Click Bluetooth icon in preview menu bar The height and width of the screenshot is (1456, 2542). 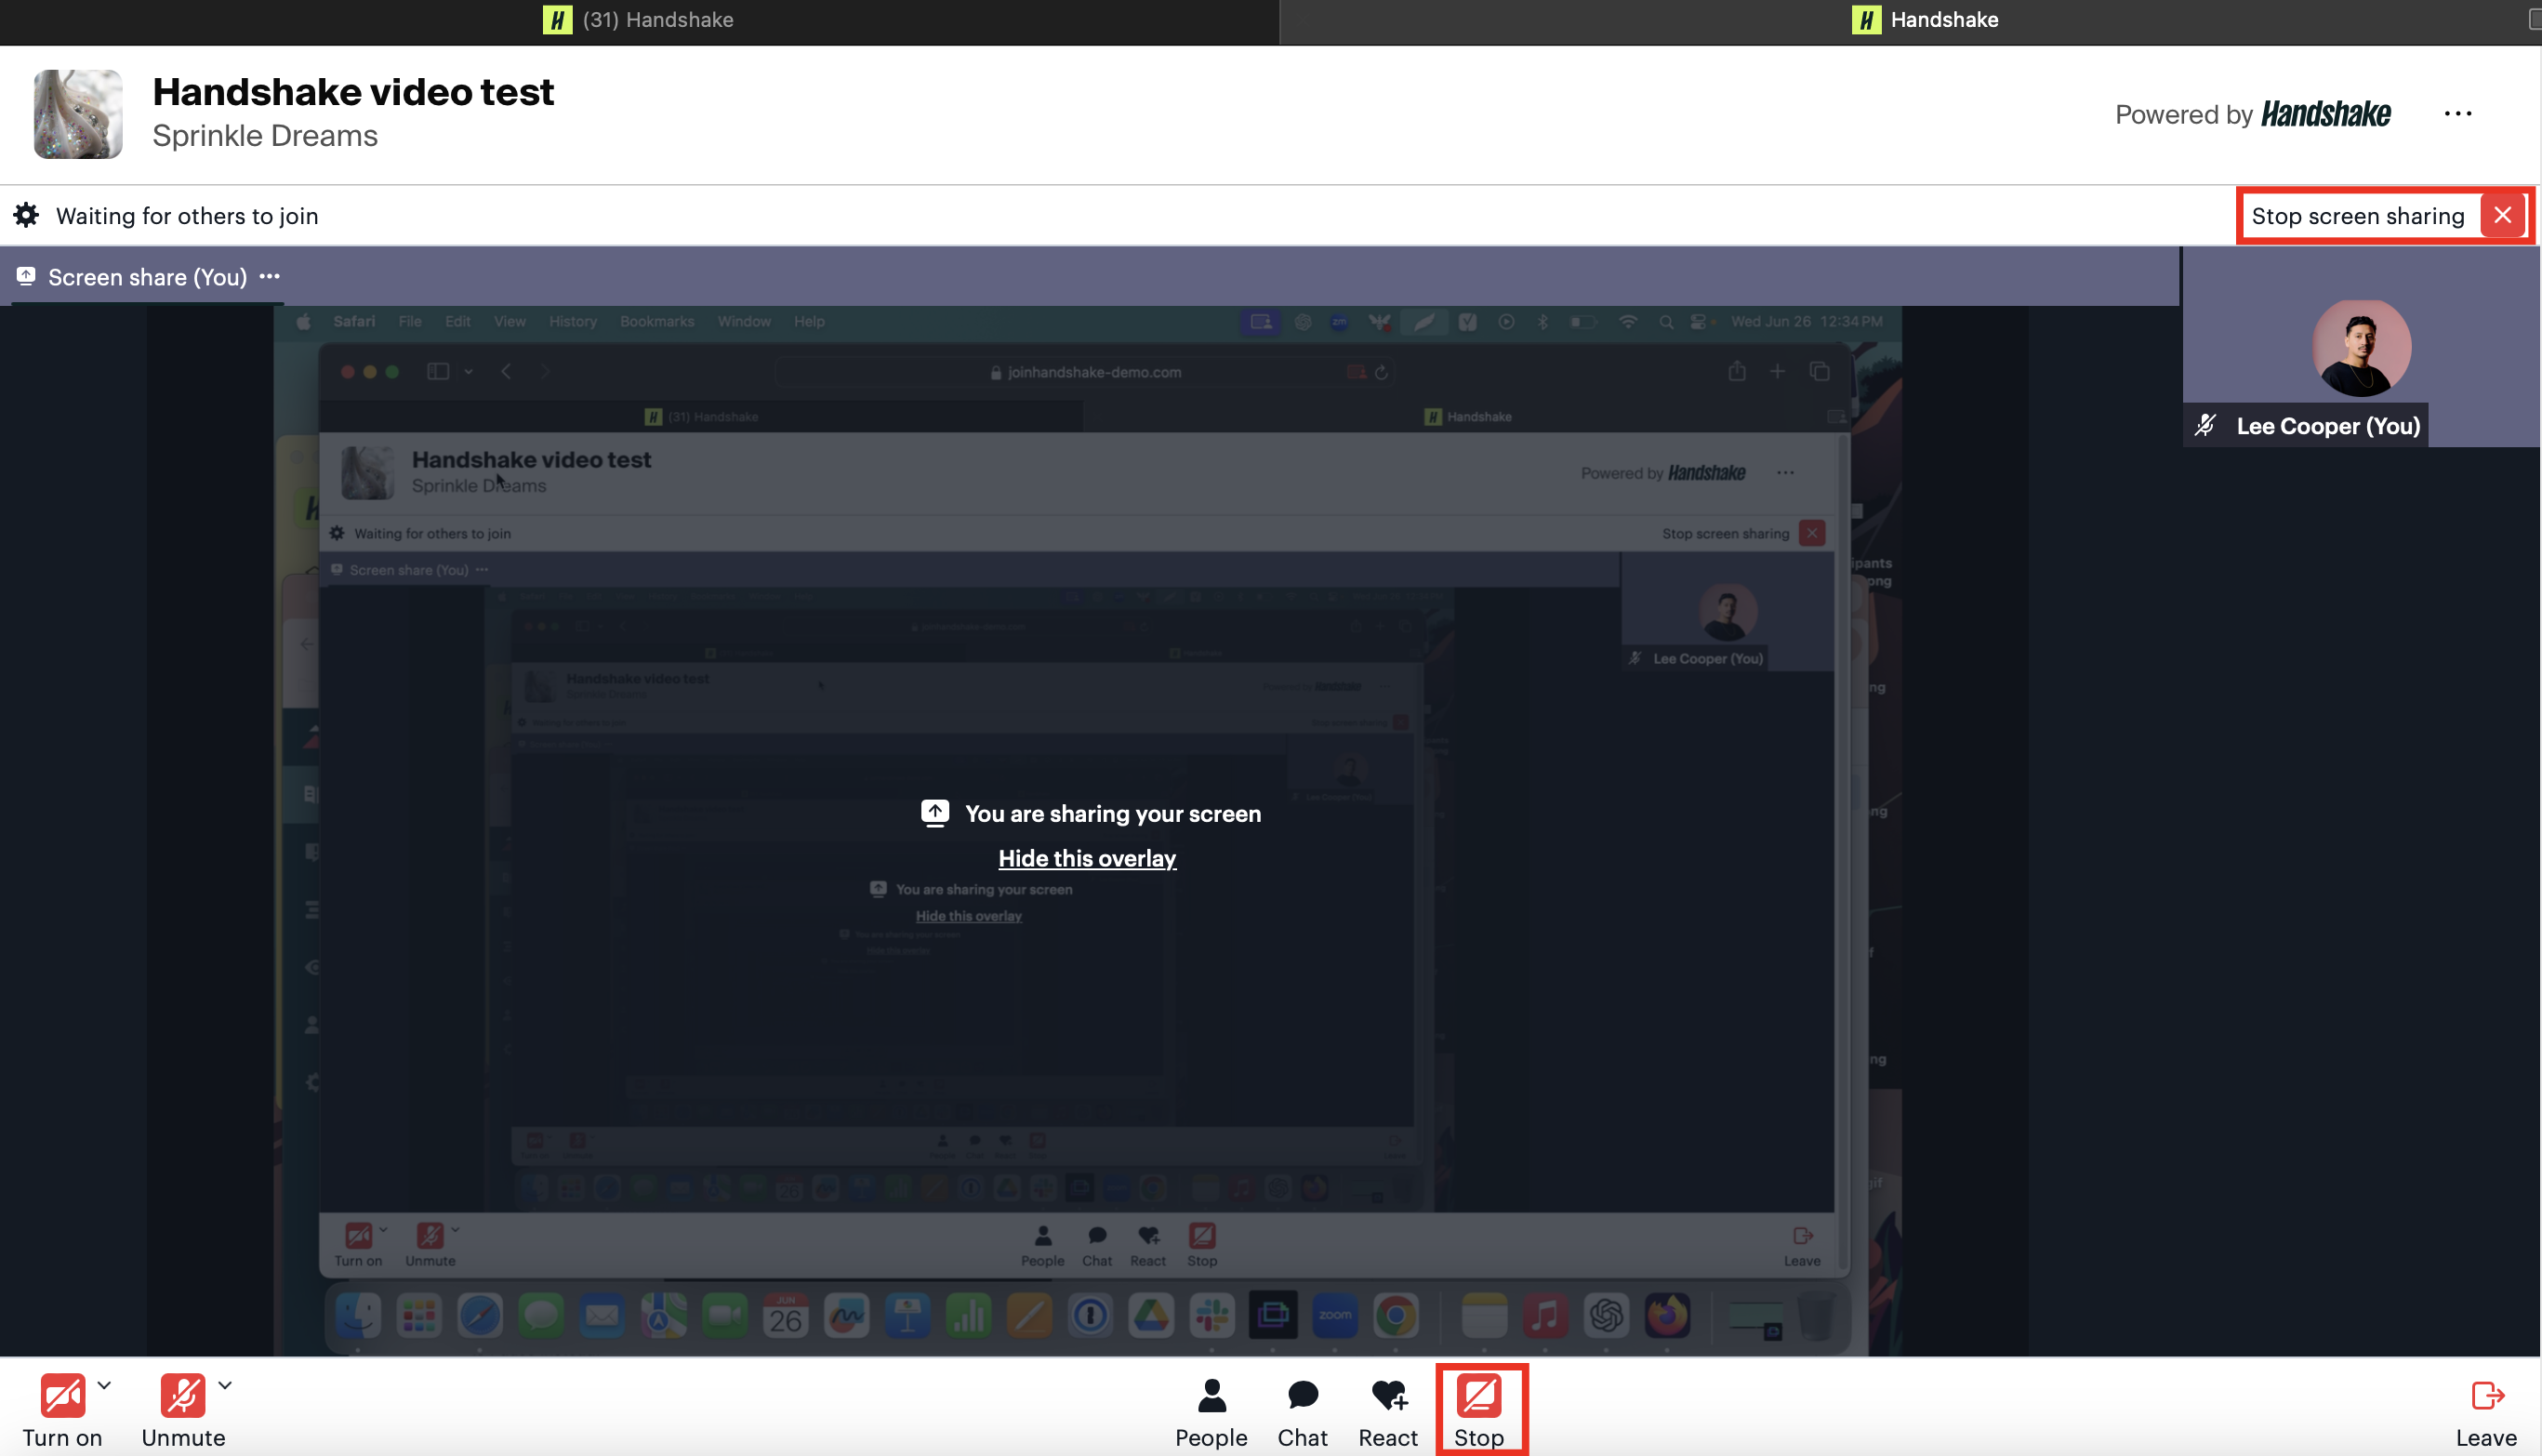coord(1543,322)
